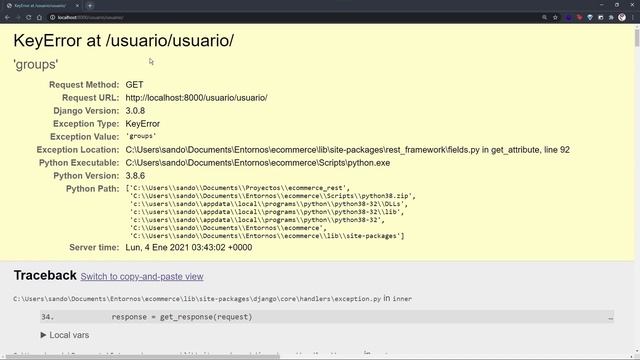Reload the current page
Viewport: 640px width, 360px height.
pos(29,18)
